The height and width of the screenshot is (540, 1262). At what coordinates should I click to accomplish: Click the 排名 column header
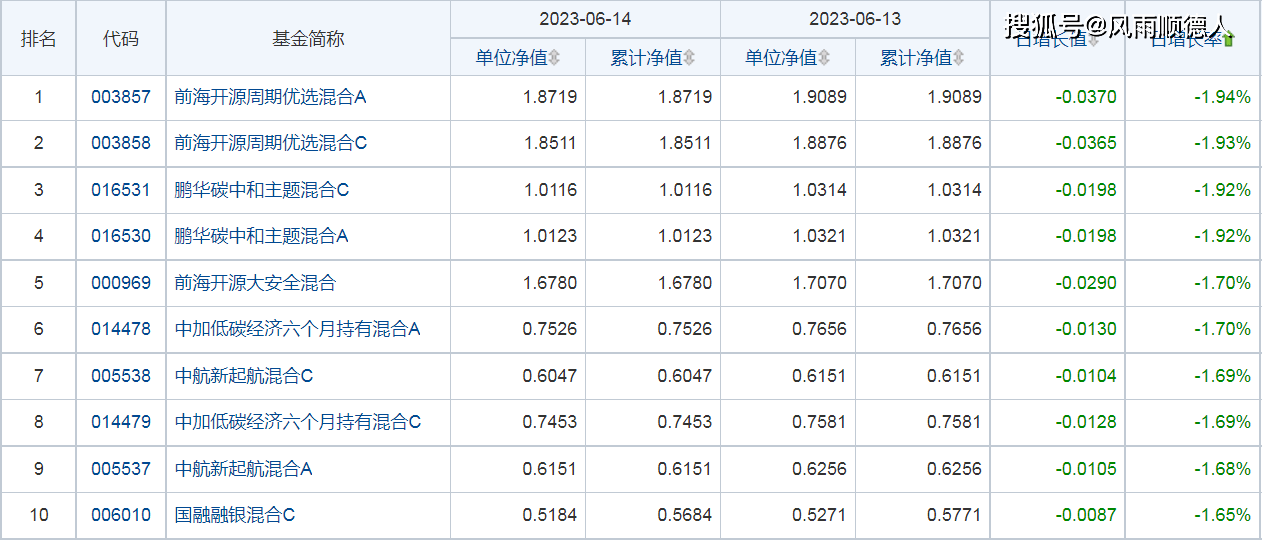[39, 38]
